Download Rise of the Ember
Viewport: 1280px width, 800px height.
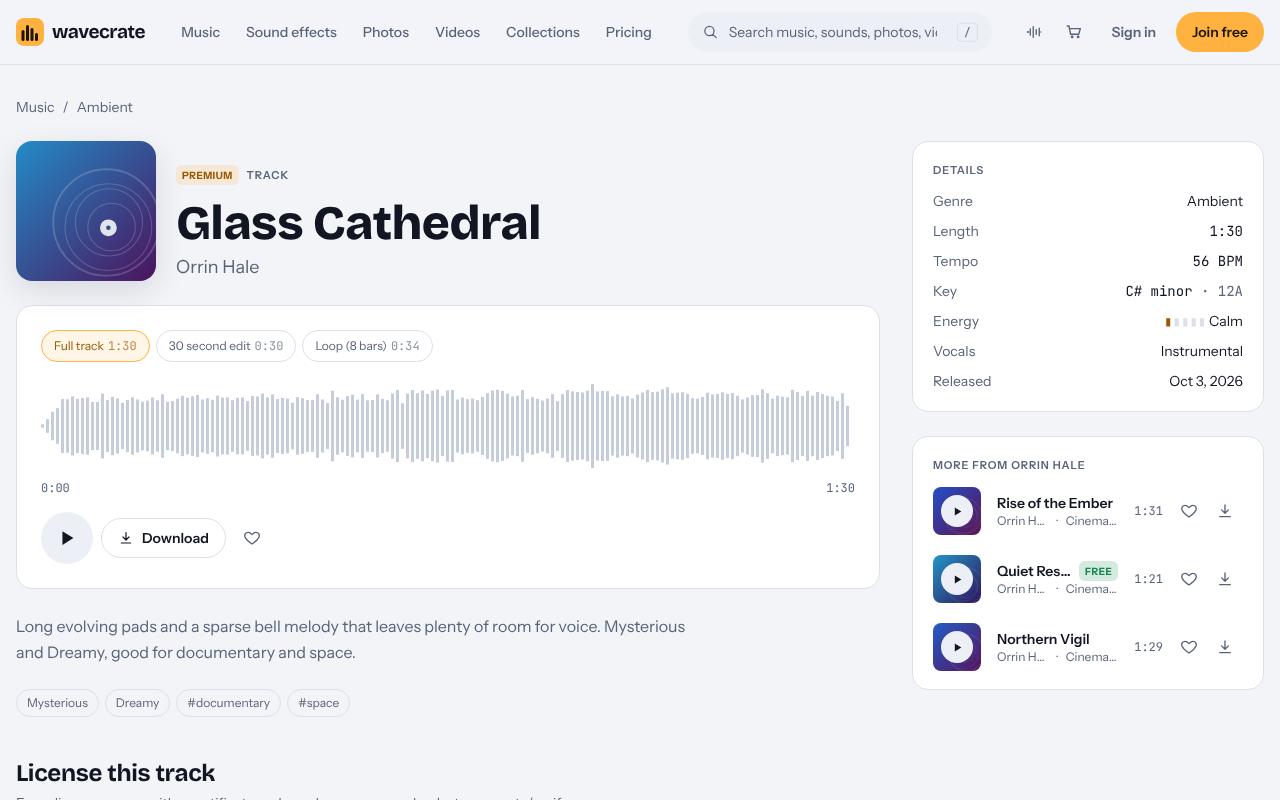pos(1225,511)
